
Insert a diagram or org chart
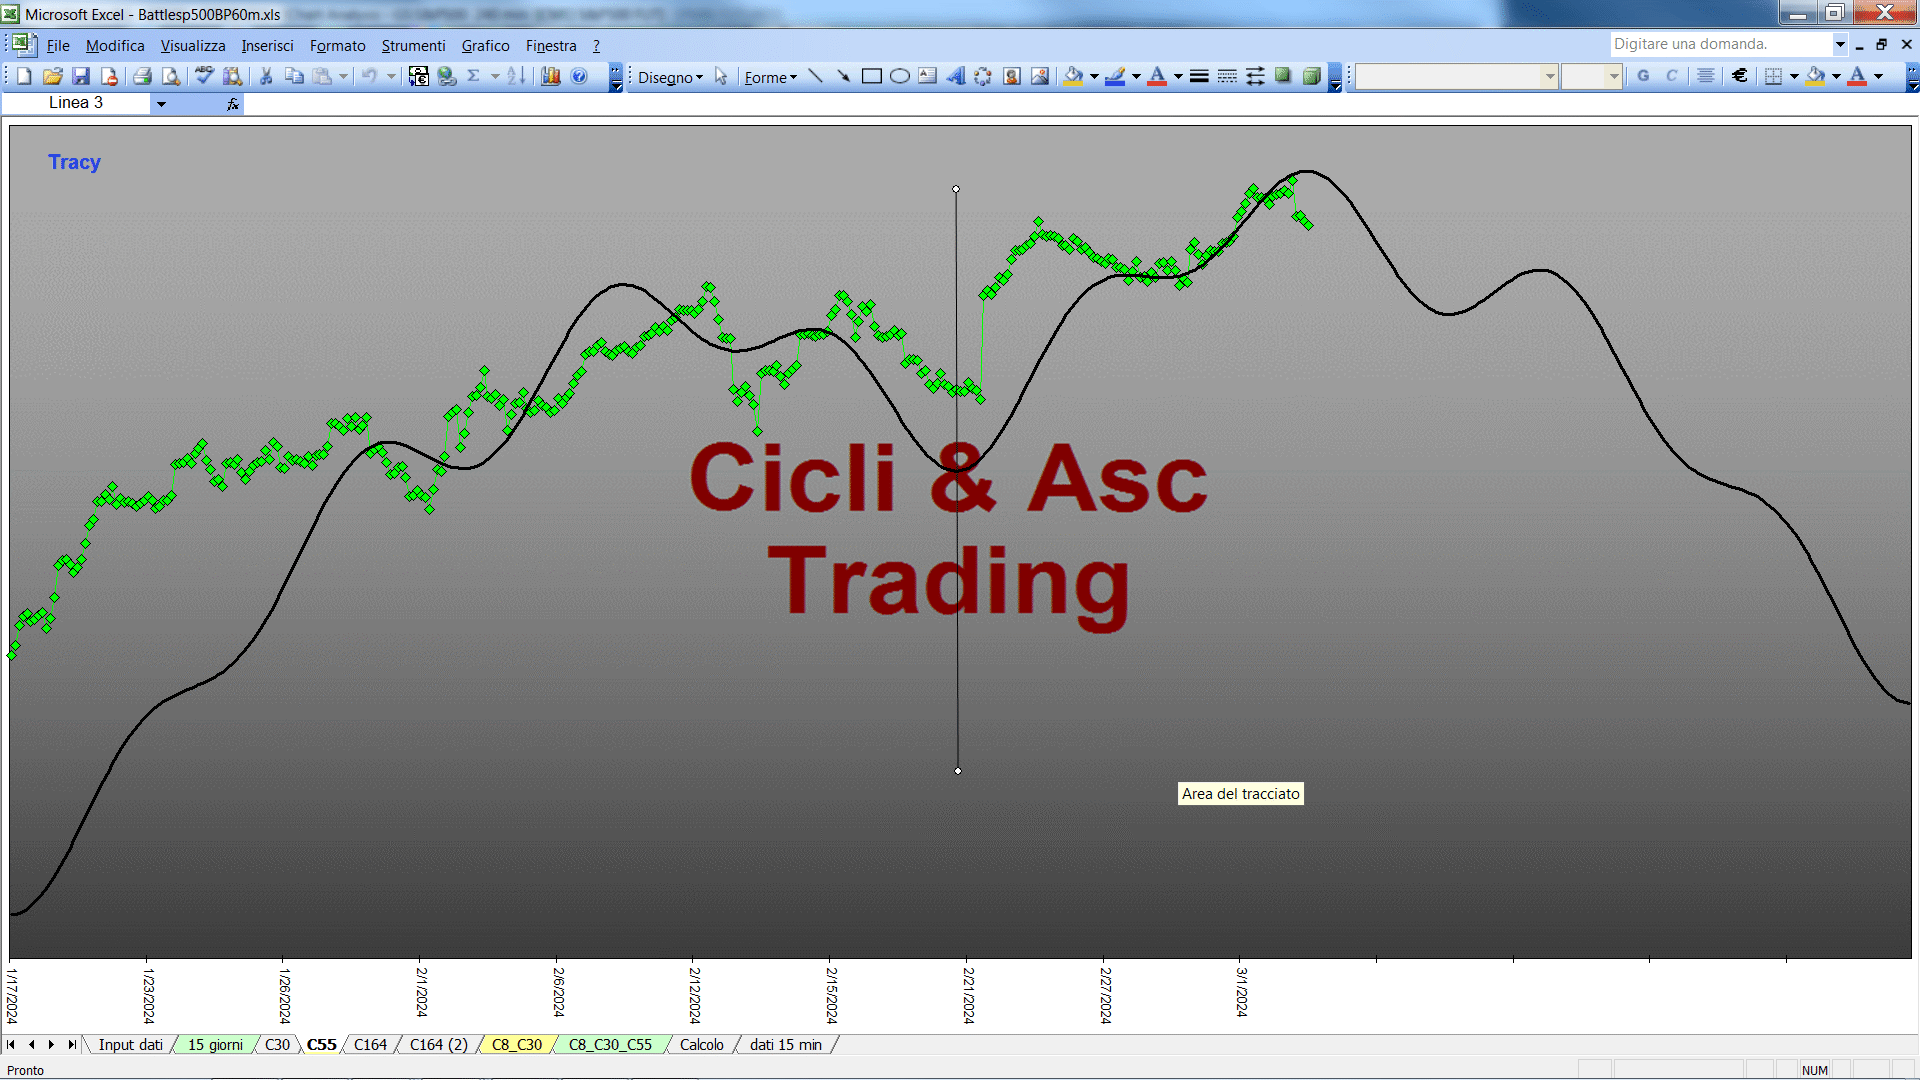[x=983, y=76]
